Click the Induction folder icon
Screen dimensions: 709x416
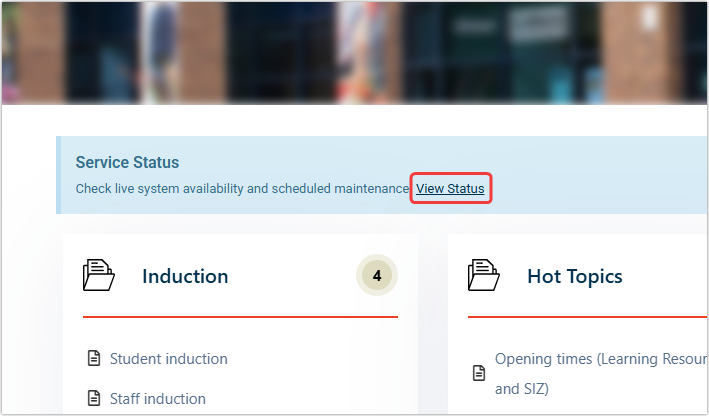(99, 276)
